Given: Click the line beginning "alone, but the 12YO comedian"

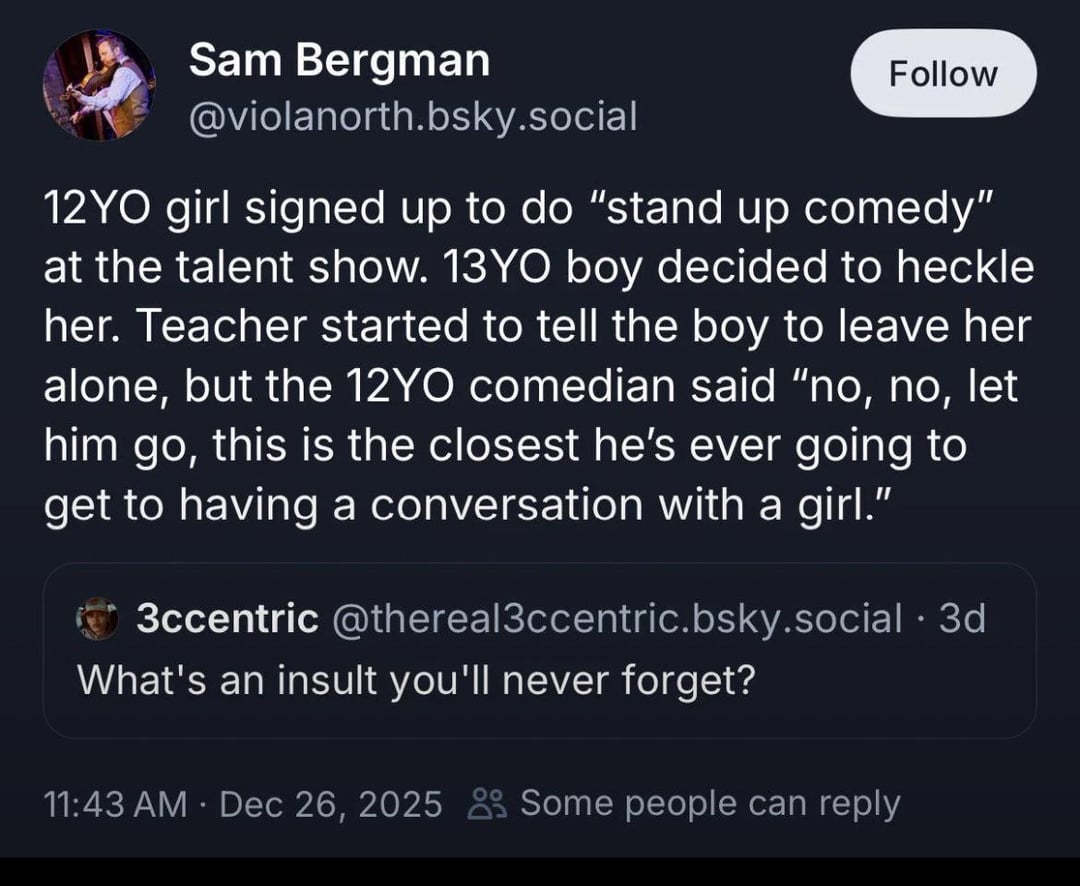Looking at the screenshot, I should (530, 387).
